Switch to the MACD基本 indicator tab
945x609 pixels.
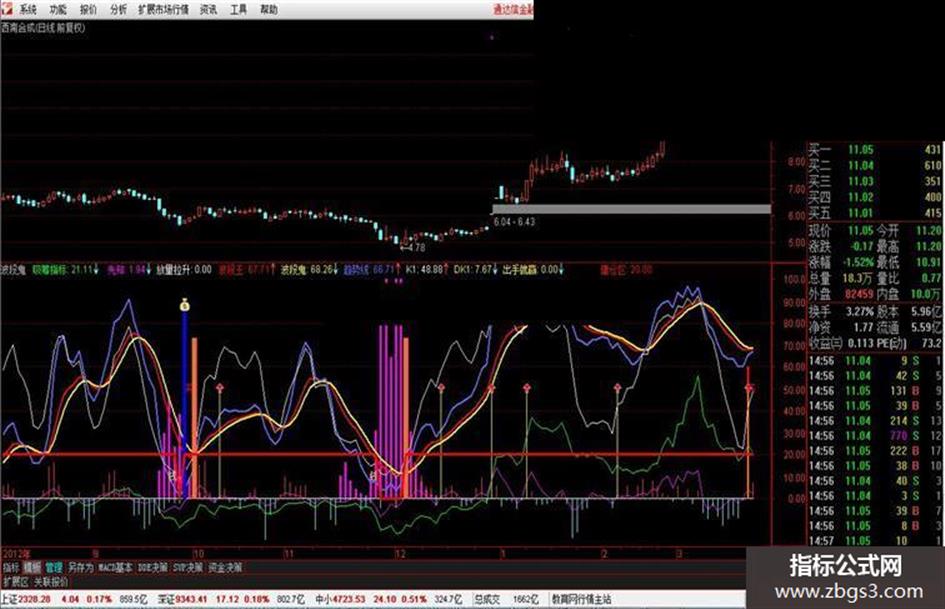tap(115, 567)
